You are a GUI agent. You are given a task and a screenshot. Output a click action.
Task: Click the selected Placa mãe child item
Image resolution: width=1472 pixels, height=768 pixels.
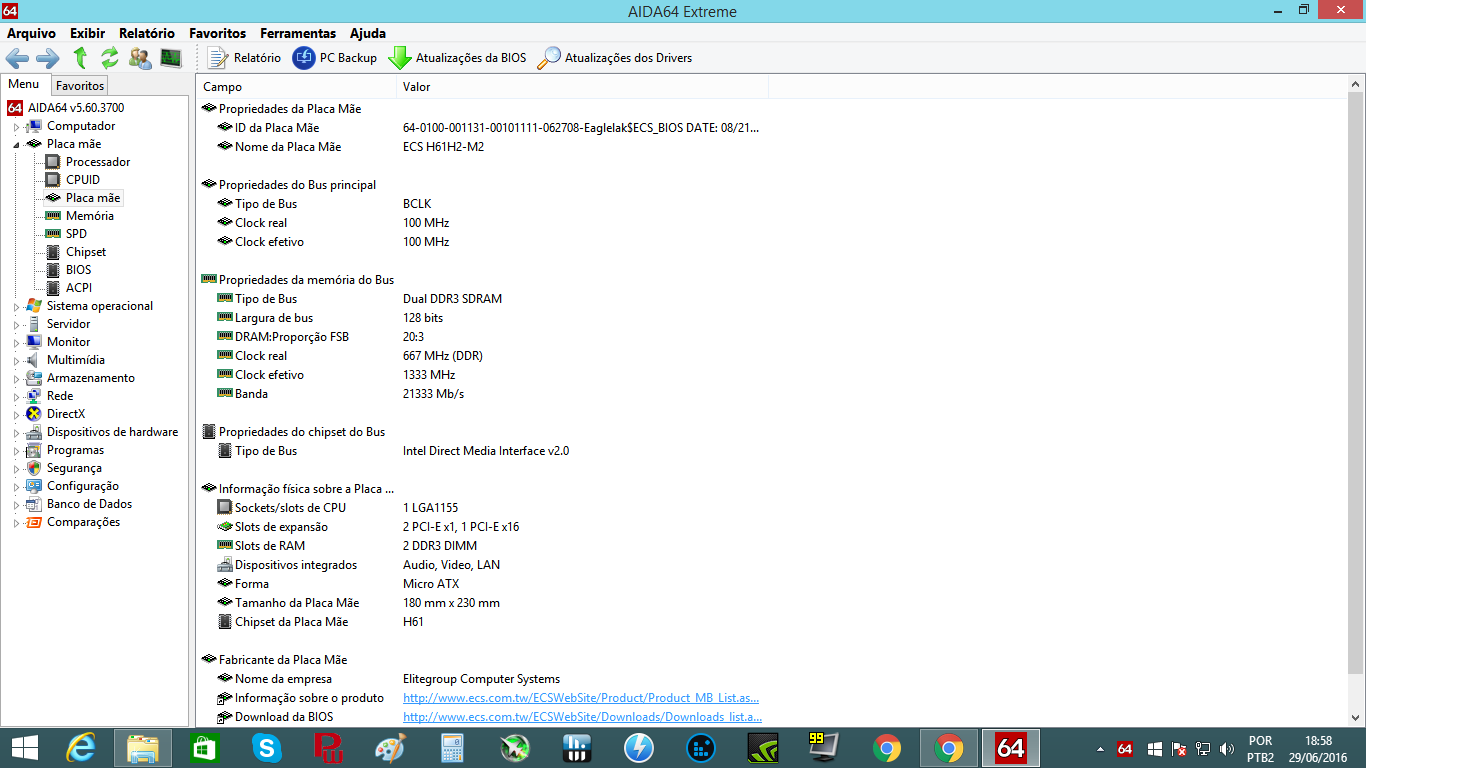[x=93, y=198]
